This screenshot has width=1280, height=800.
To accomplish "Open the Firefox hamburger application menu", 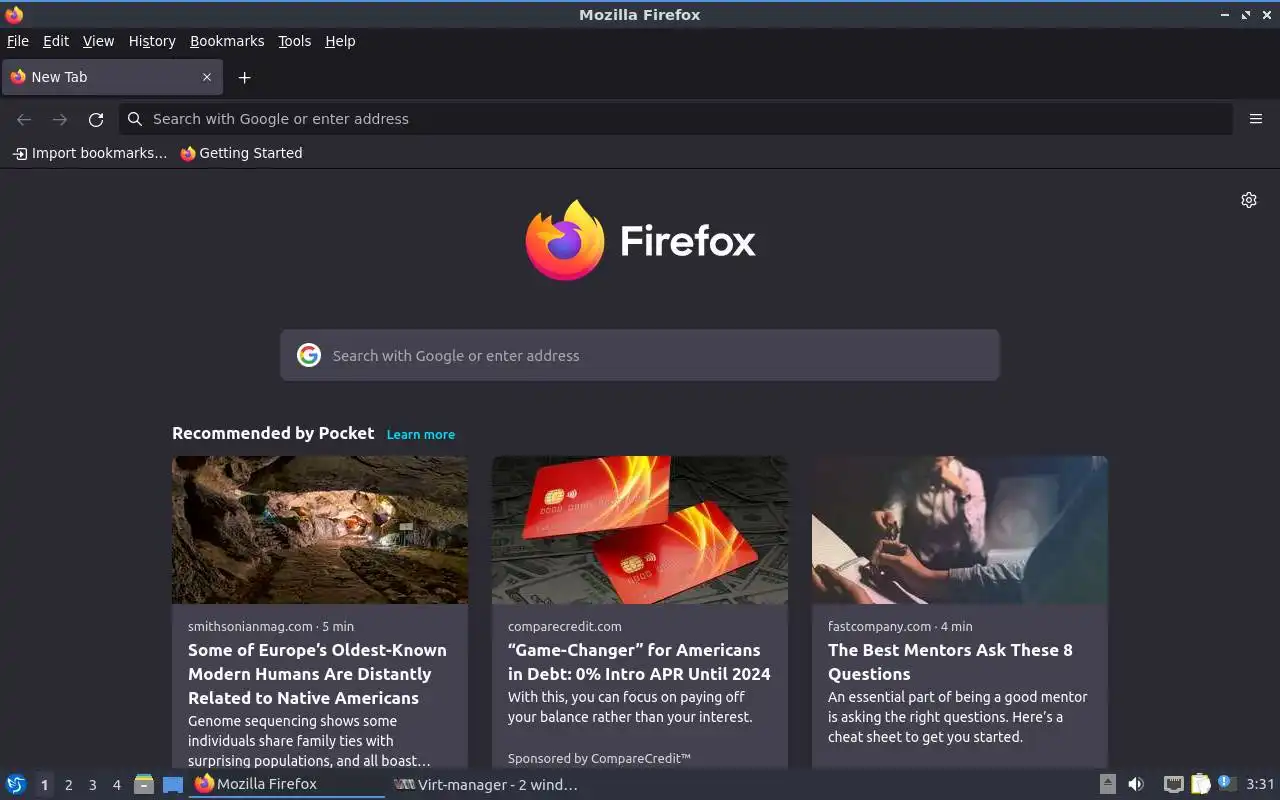I will coord(1256,119).
